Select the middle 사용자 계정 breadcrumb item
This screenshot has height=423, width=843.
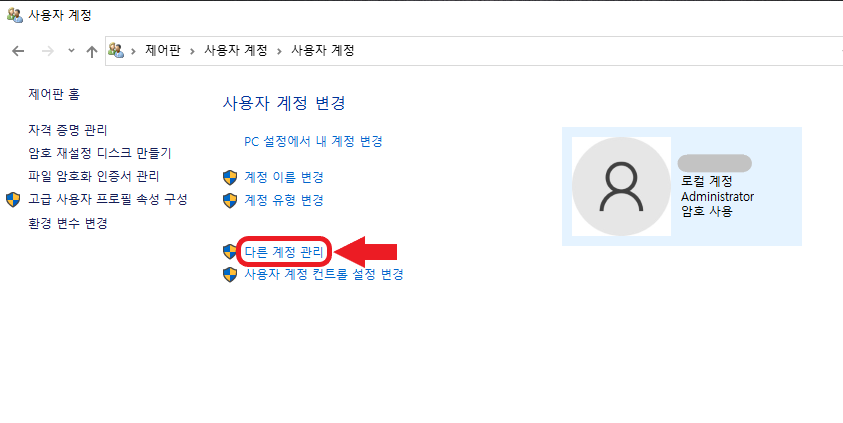coord(236,51)
